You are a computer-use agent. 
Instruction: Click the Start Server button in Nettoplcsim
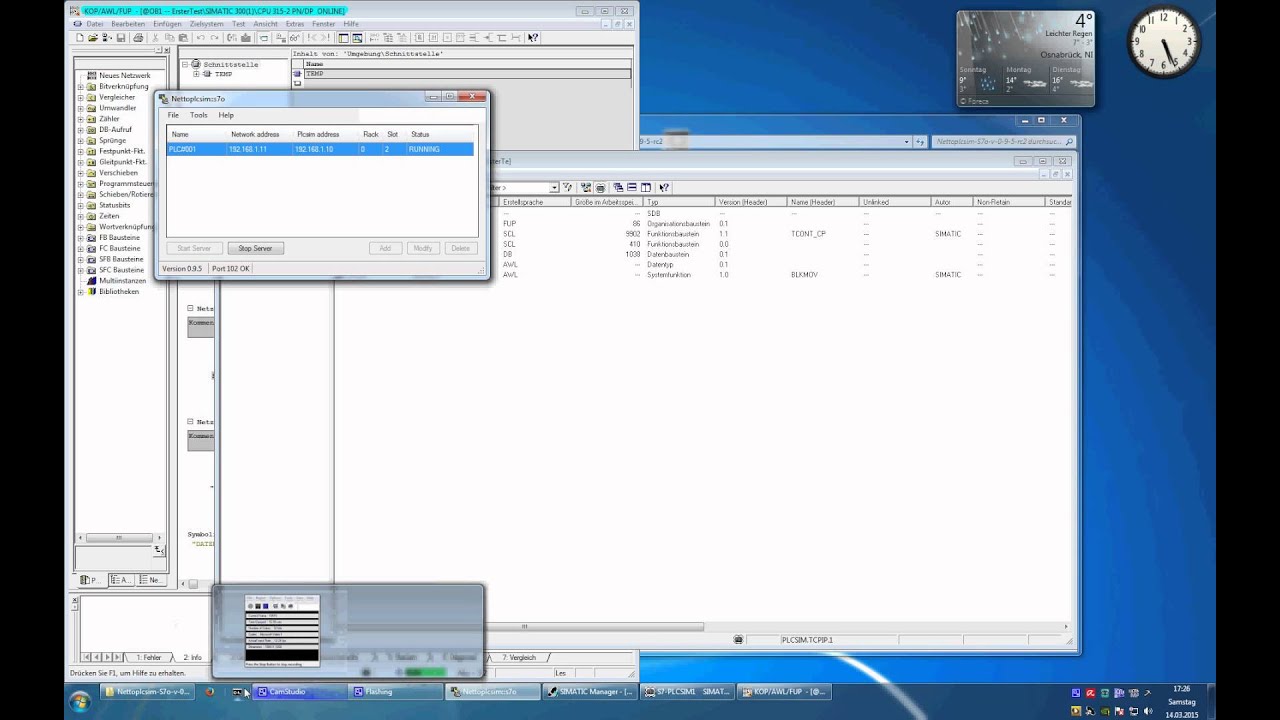click(194, 248)
